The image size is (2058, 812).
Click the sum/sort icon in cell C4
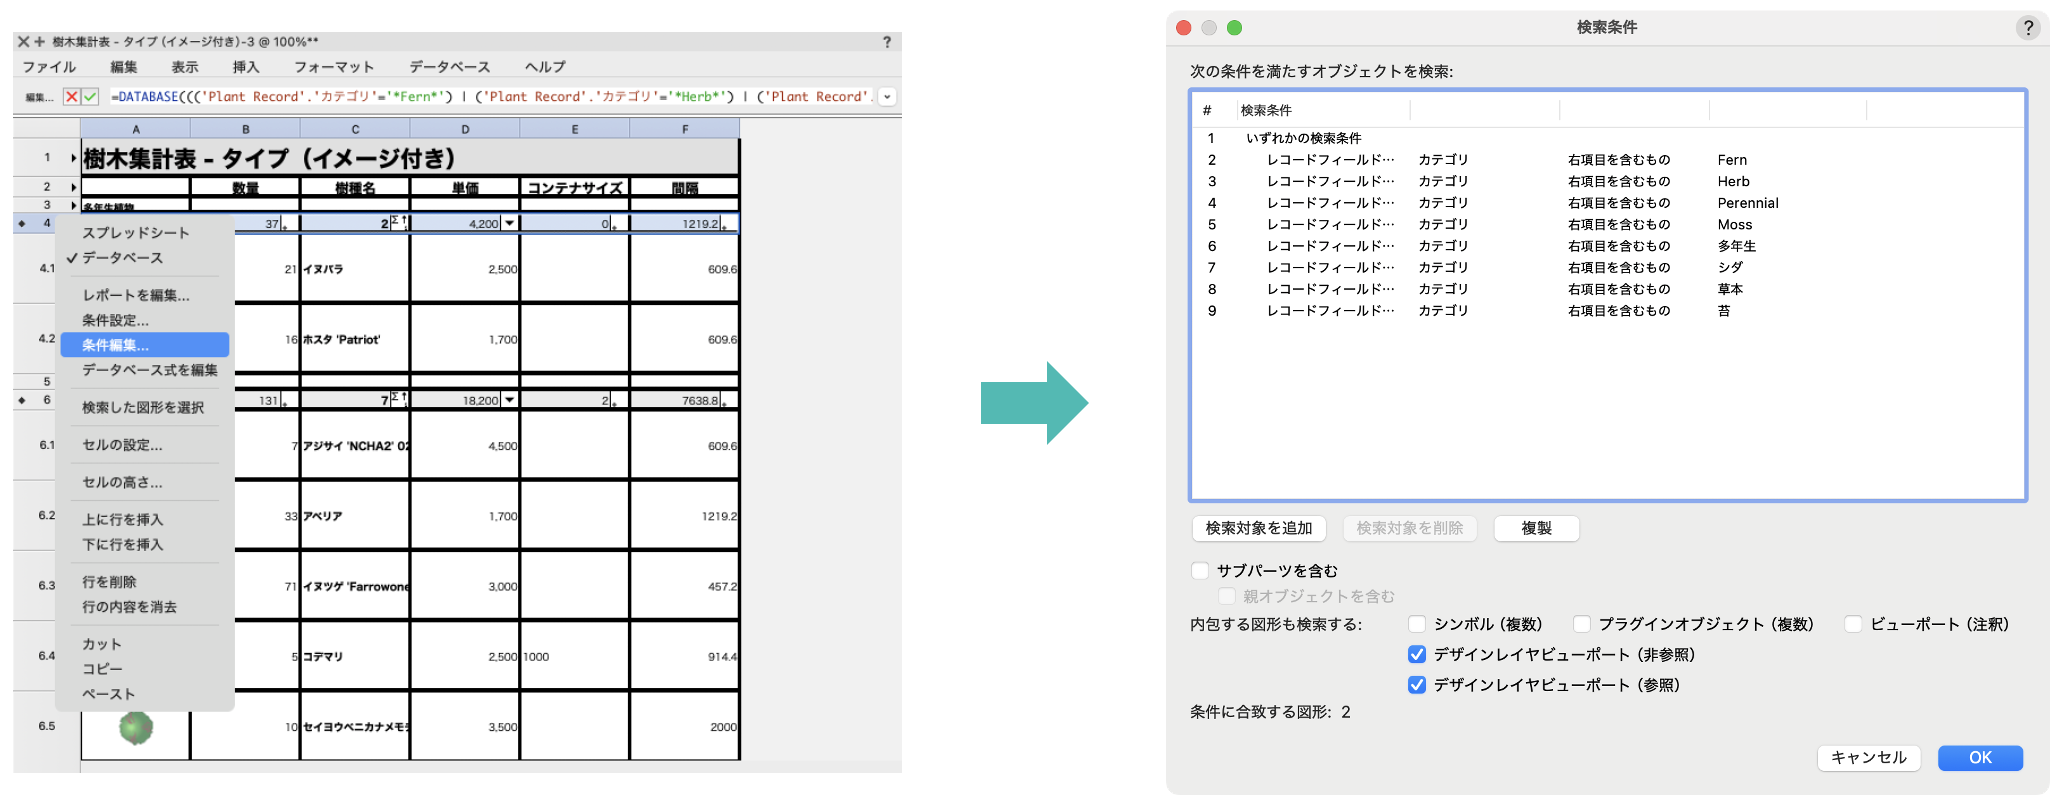tap(398, 223)
